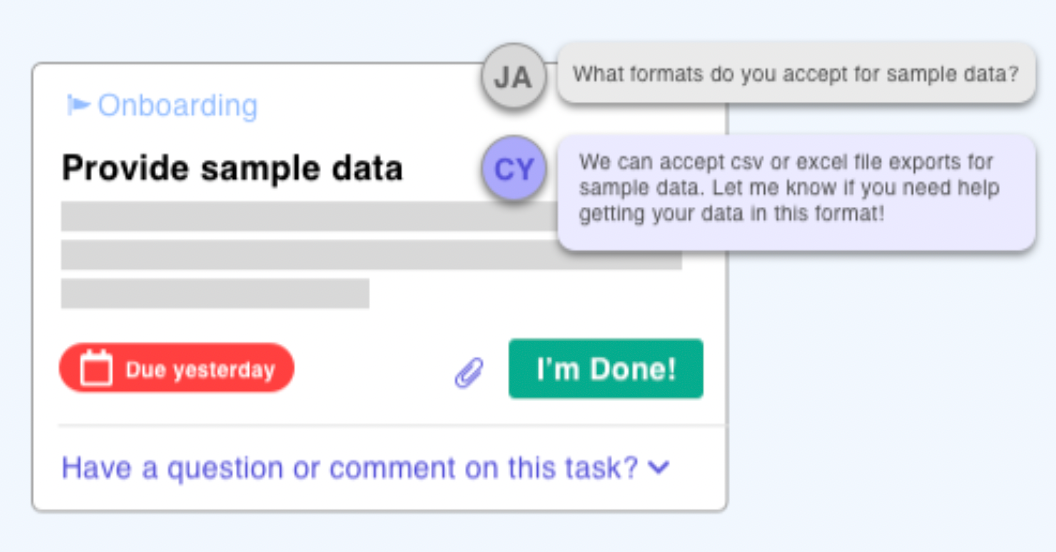Click the CY user avatar
Screen dimensions: 1056x552
(514, 168)
